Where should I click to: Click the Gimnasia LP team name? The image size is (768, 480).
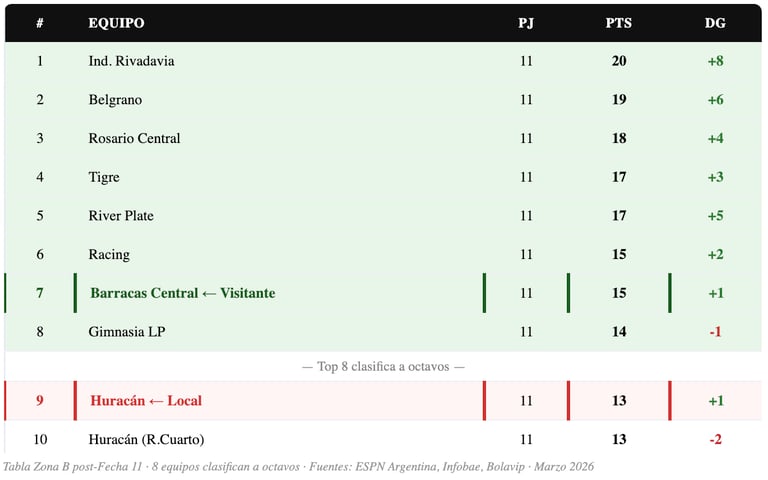pyautogui.click(x=127, y=331)
